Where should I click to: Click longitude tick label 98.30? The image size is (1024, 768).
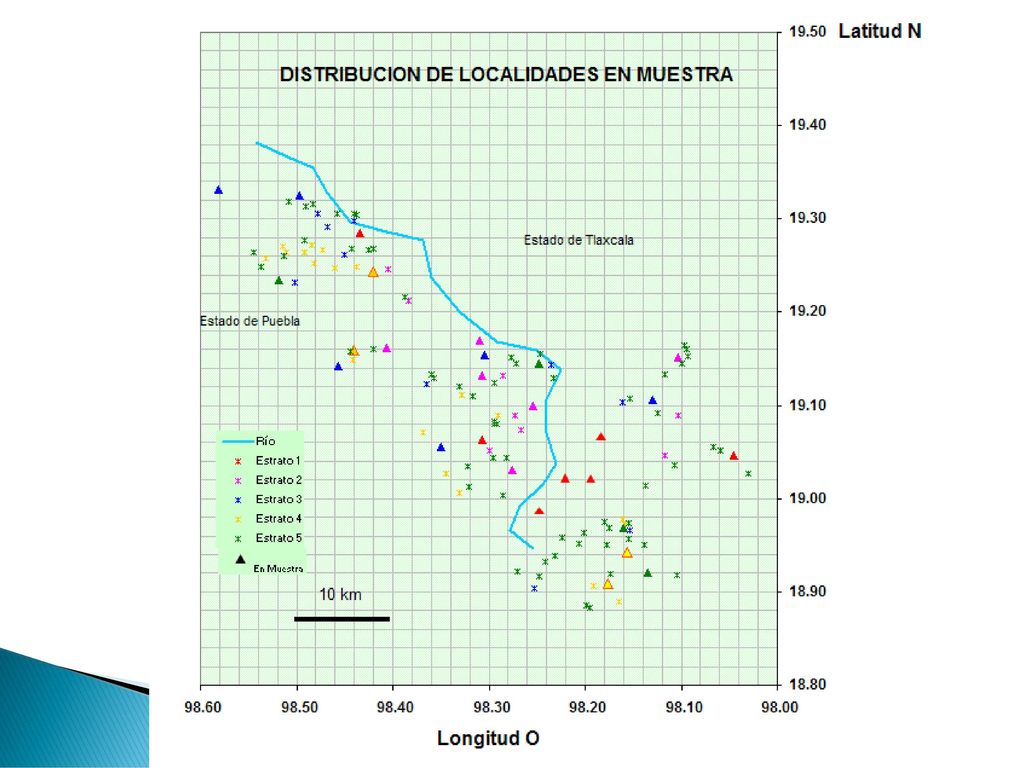coord(490,707)
